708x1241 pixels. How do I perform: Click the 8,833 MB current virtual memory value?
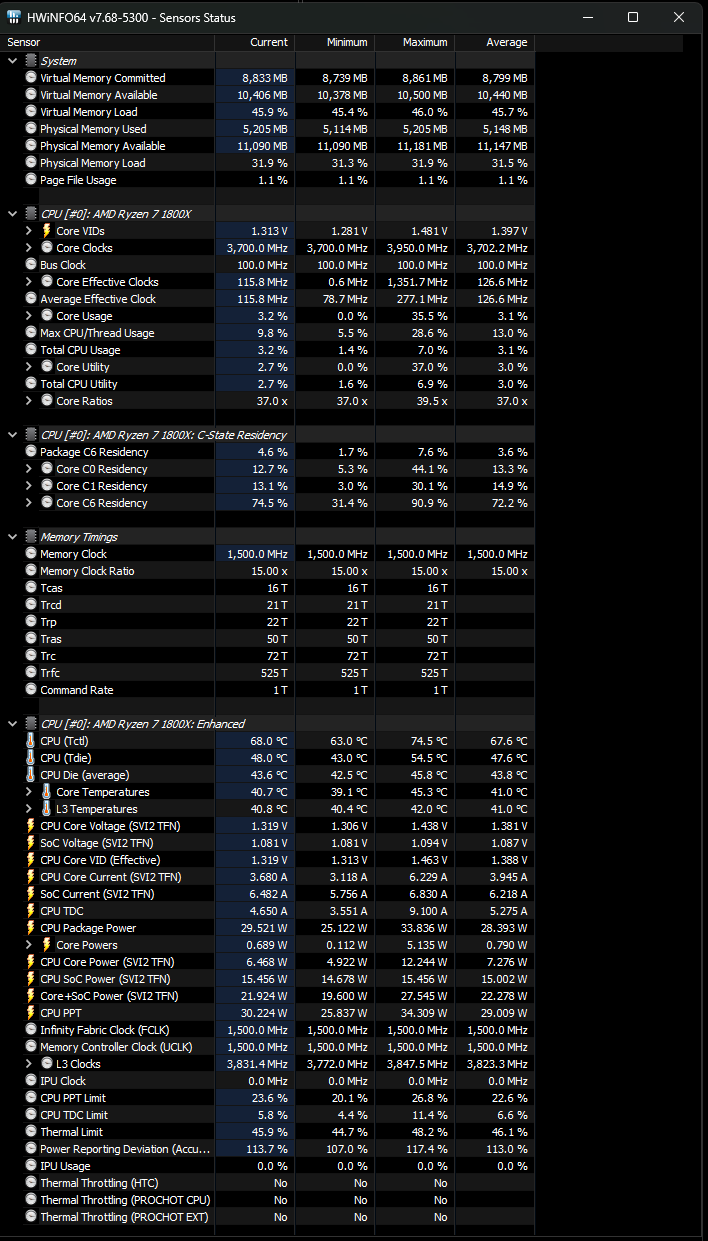point(265,78)
